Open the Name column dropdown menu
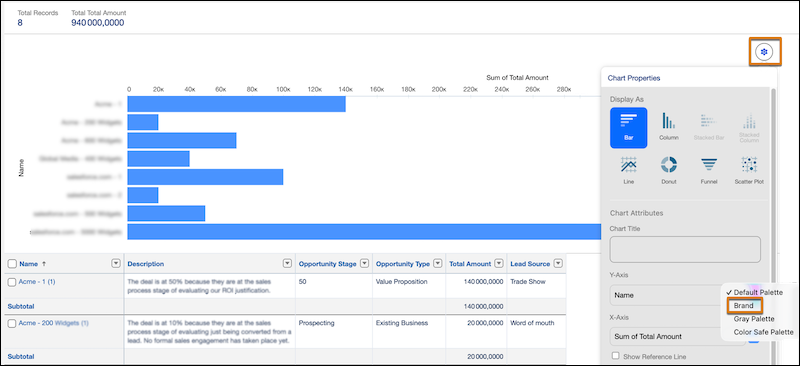800x366 pixels. coord(115,263)
